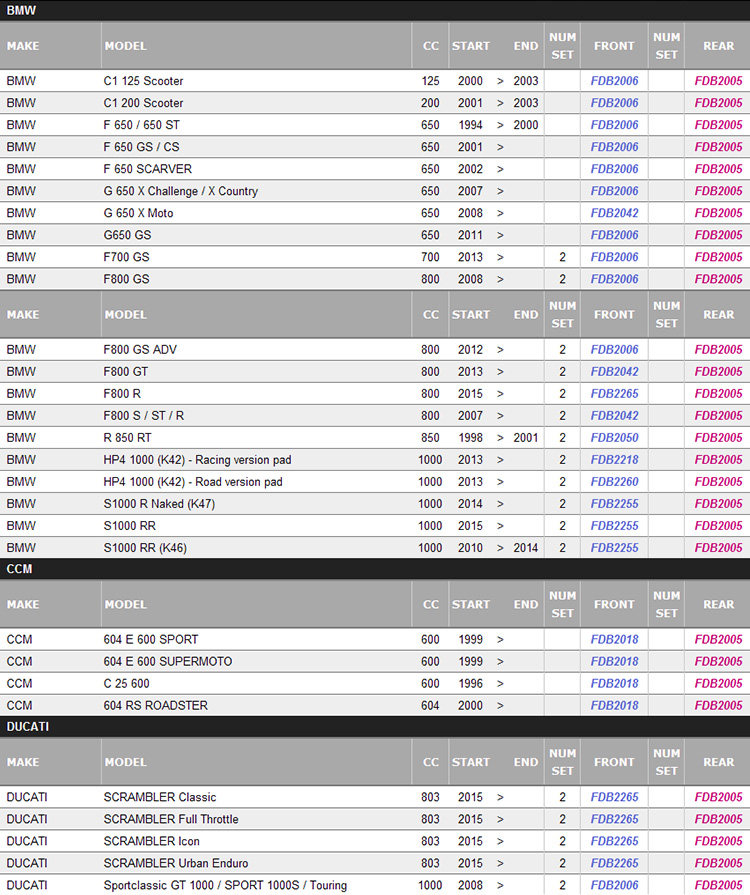Open rear pad FDB2005 for BMW C1 125 Scooter

coord(718,81)
